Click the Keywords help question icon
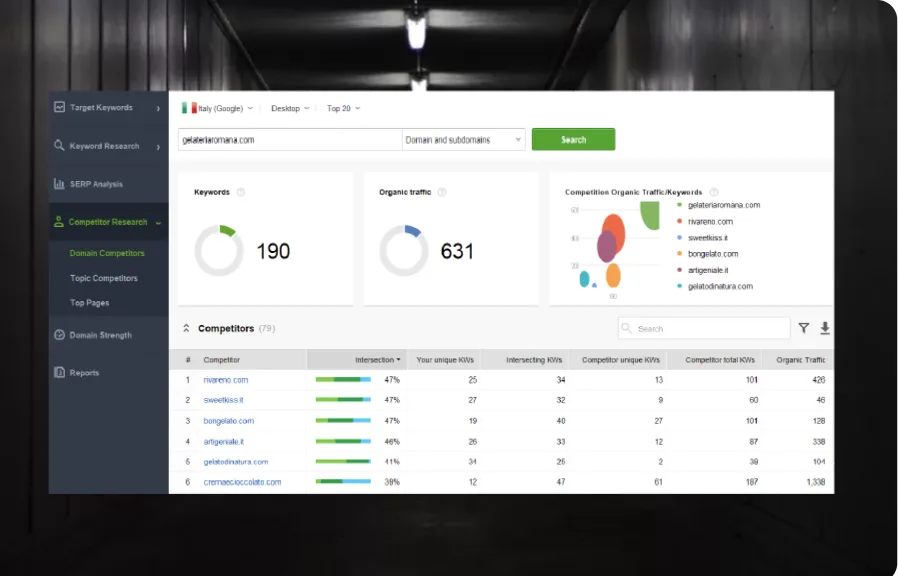 tap(241, 192)
